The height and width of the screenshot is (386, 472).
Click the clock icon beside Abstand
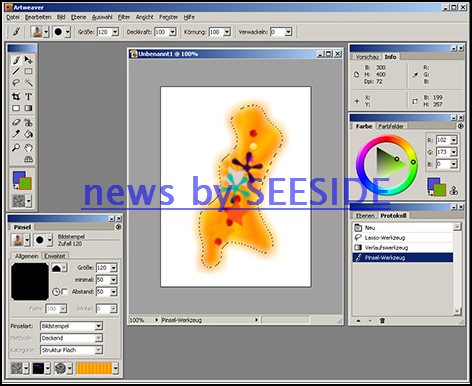(x=56, y=292)
